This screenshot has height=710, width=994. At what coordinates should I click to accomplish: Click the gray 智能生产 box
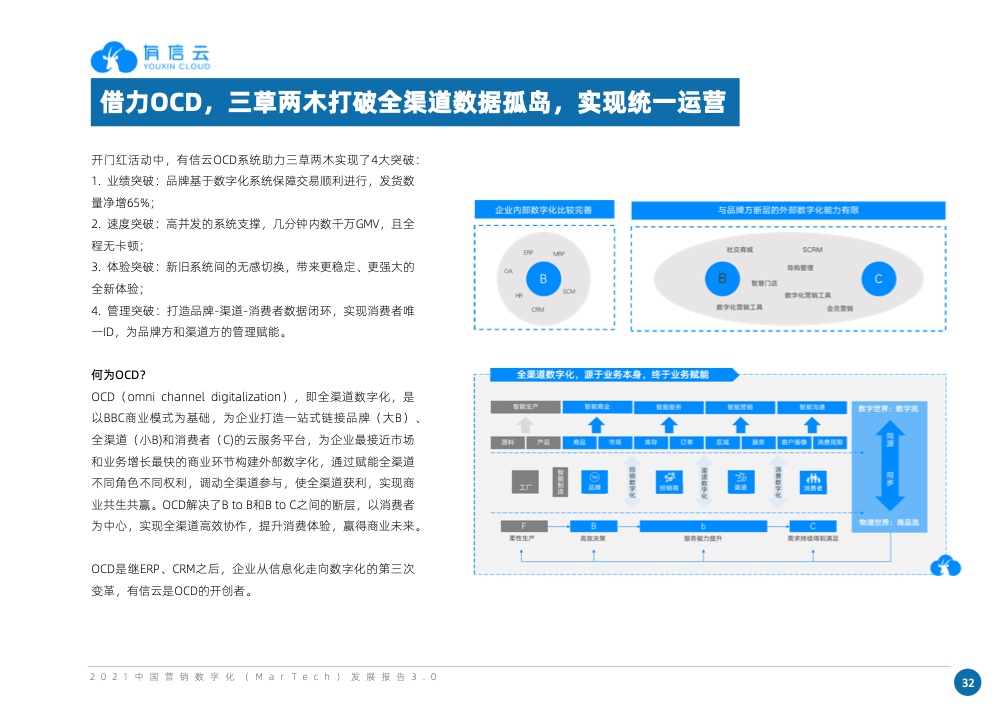point(526,406)
